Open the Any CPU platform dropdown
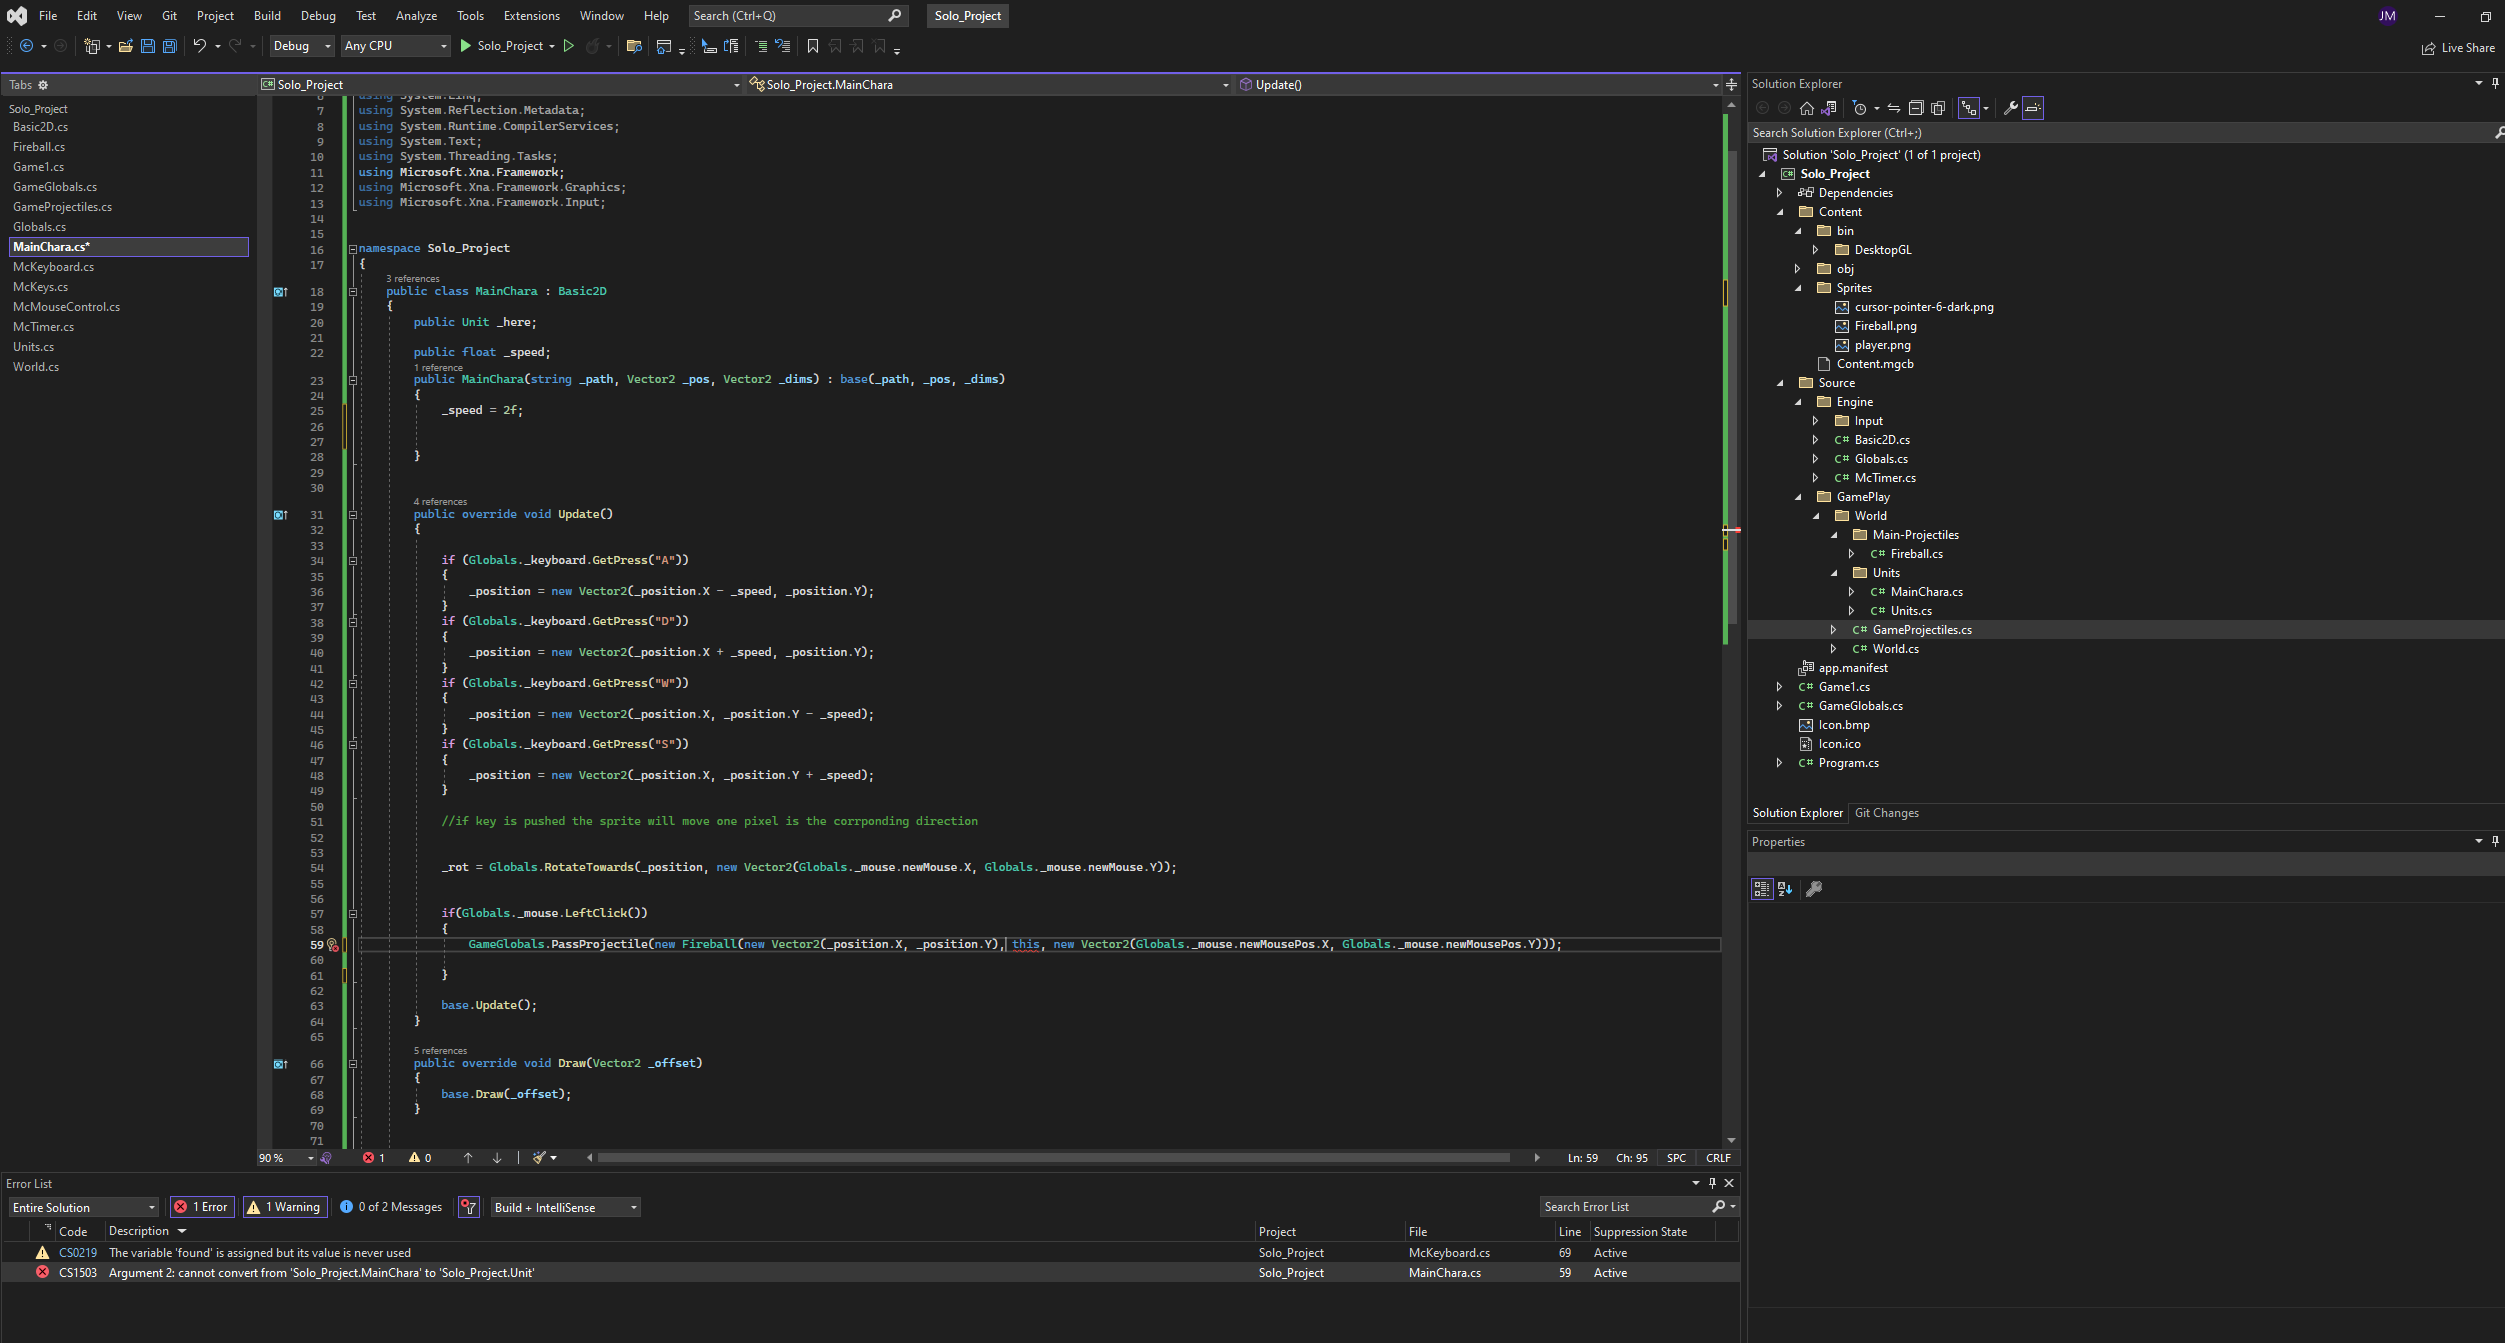Viewport: 2505px width, 1343px height. (395, 46)
